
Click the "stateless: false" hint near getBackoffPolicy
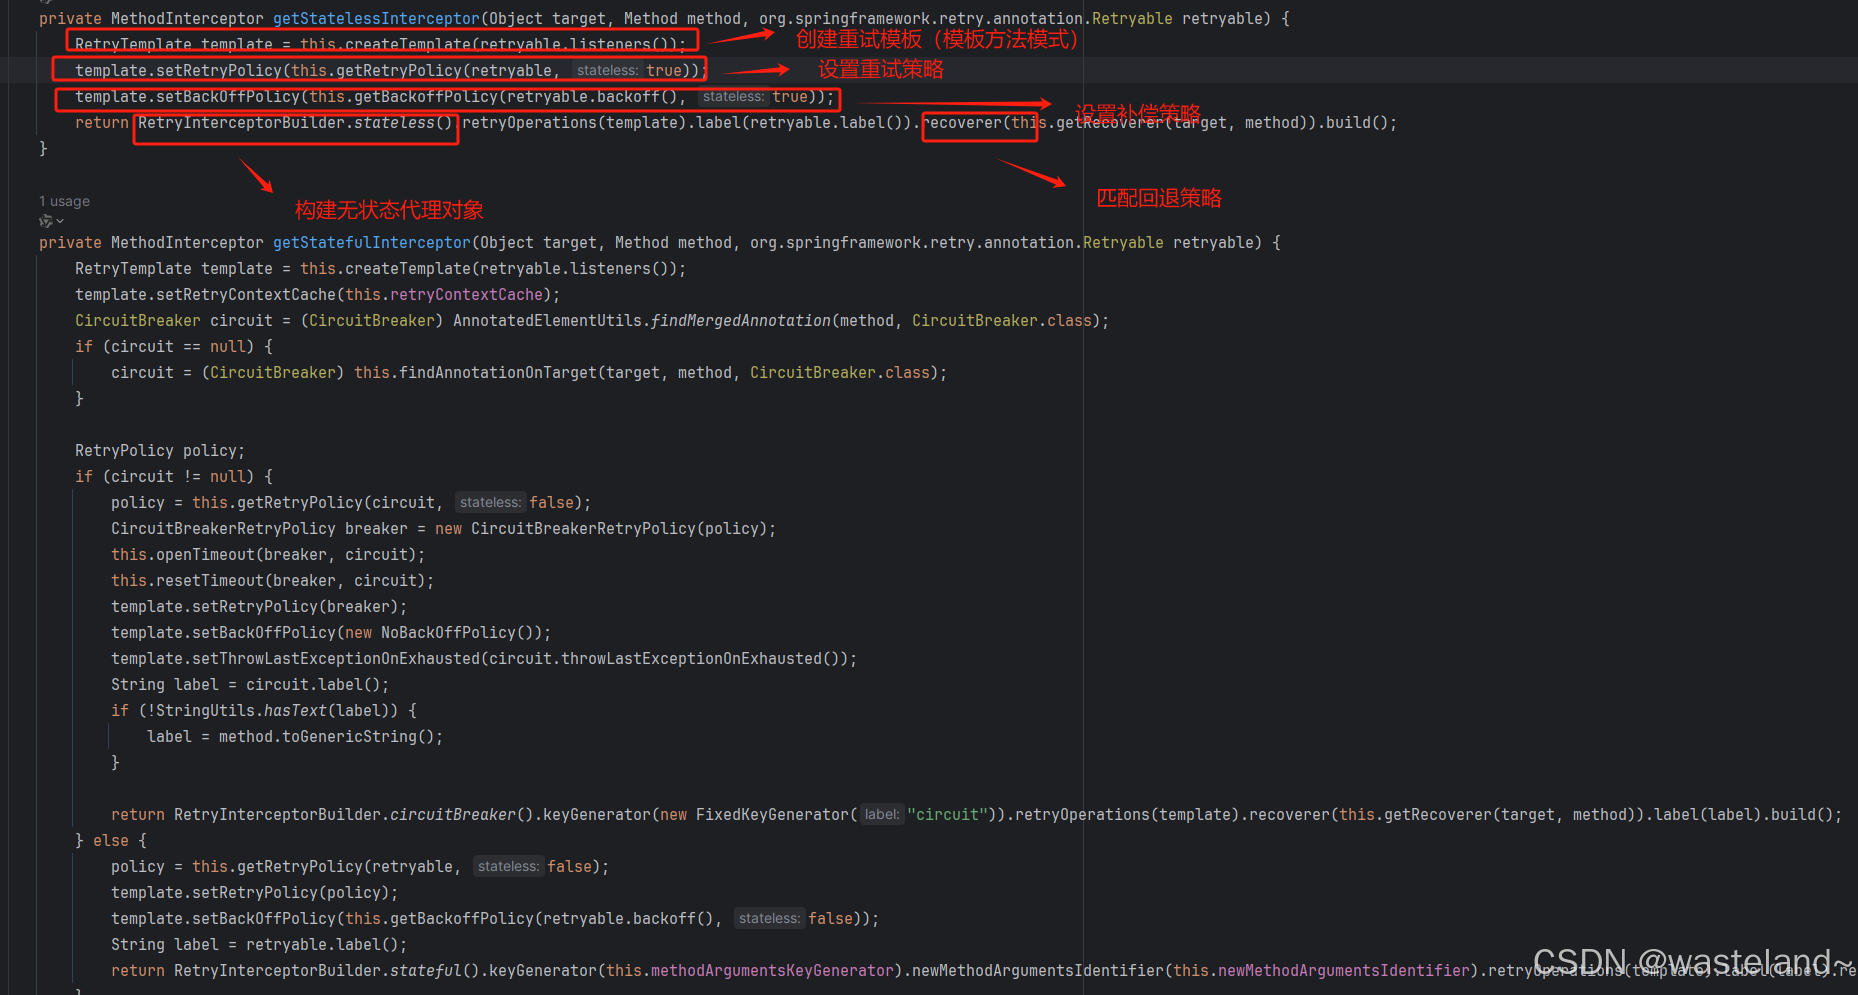tap(769, 918)
